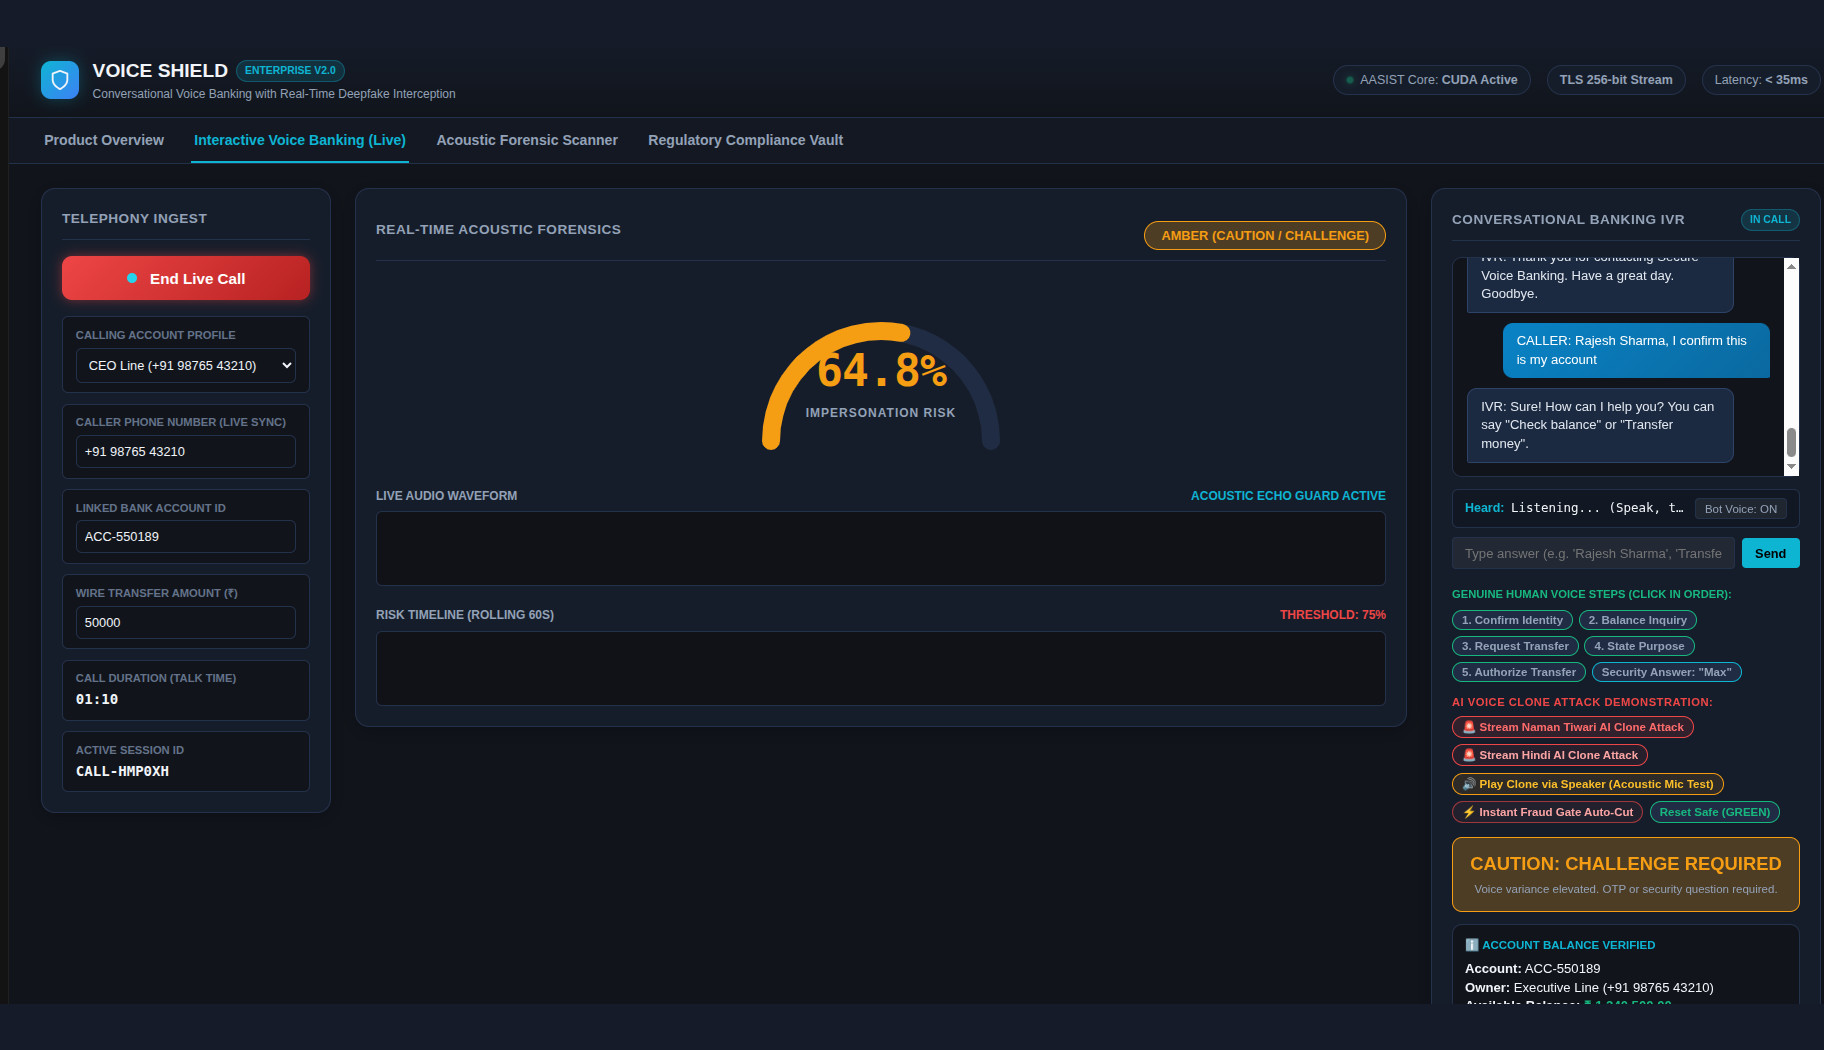Click the IVR chat scrollbar up arrow
Viewport: 1824px width, 1050px height.
(x=1791, y=266)
